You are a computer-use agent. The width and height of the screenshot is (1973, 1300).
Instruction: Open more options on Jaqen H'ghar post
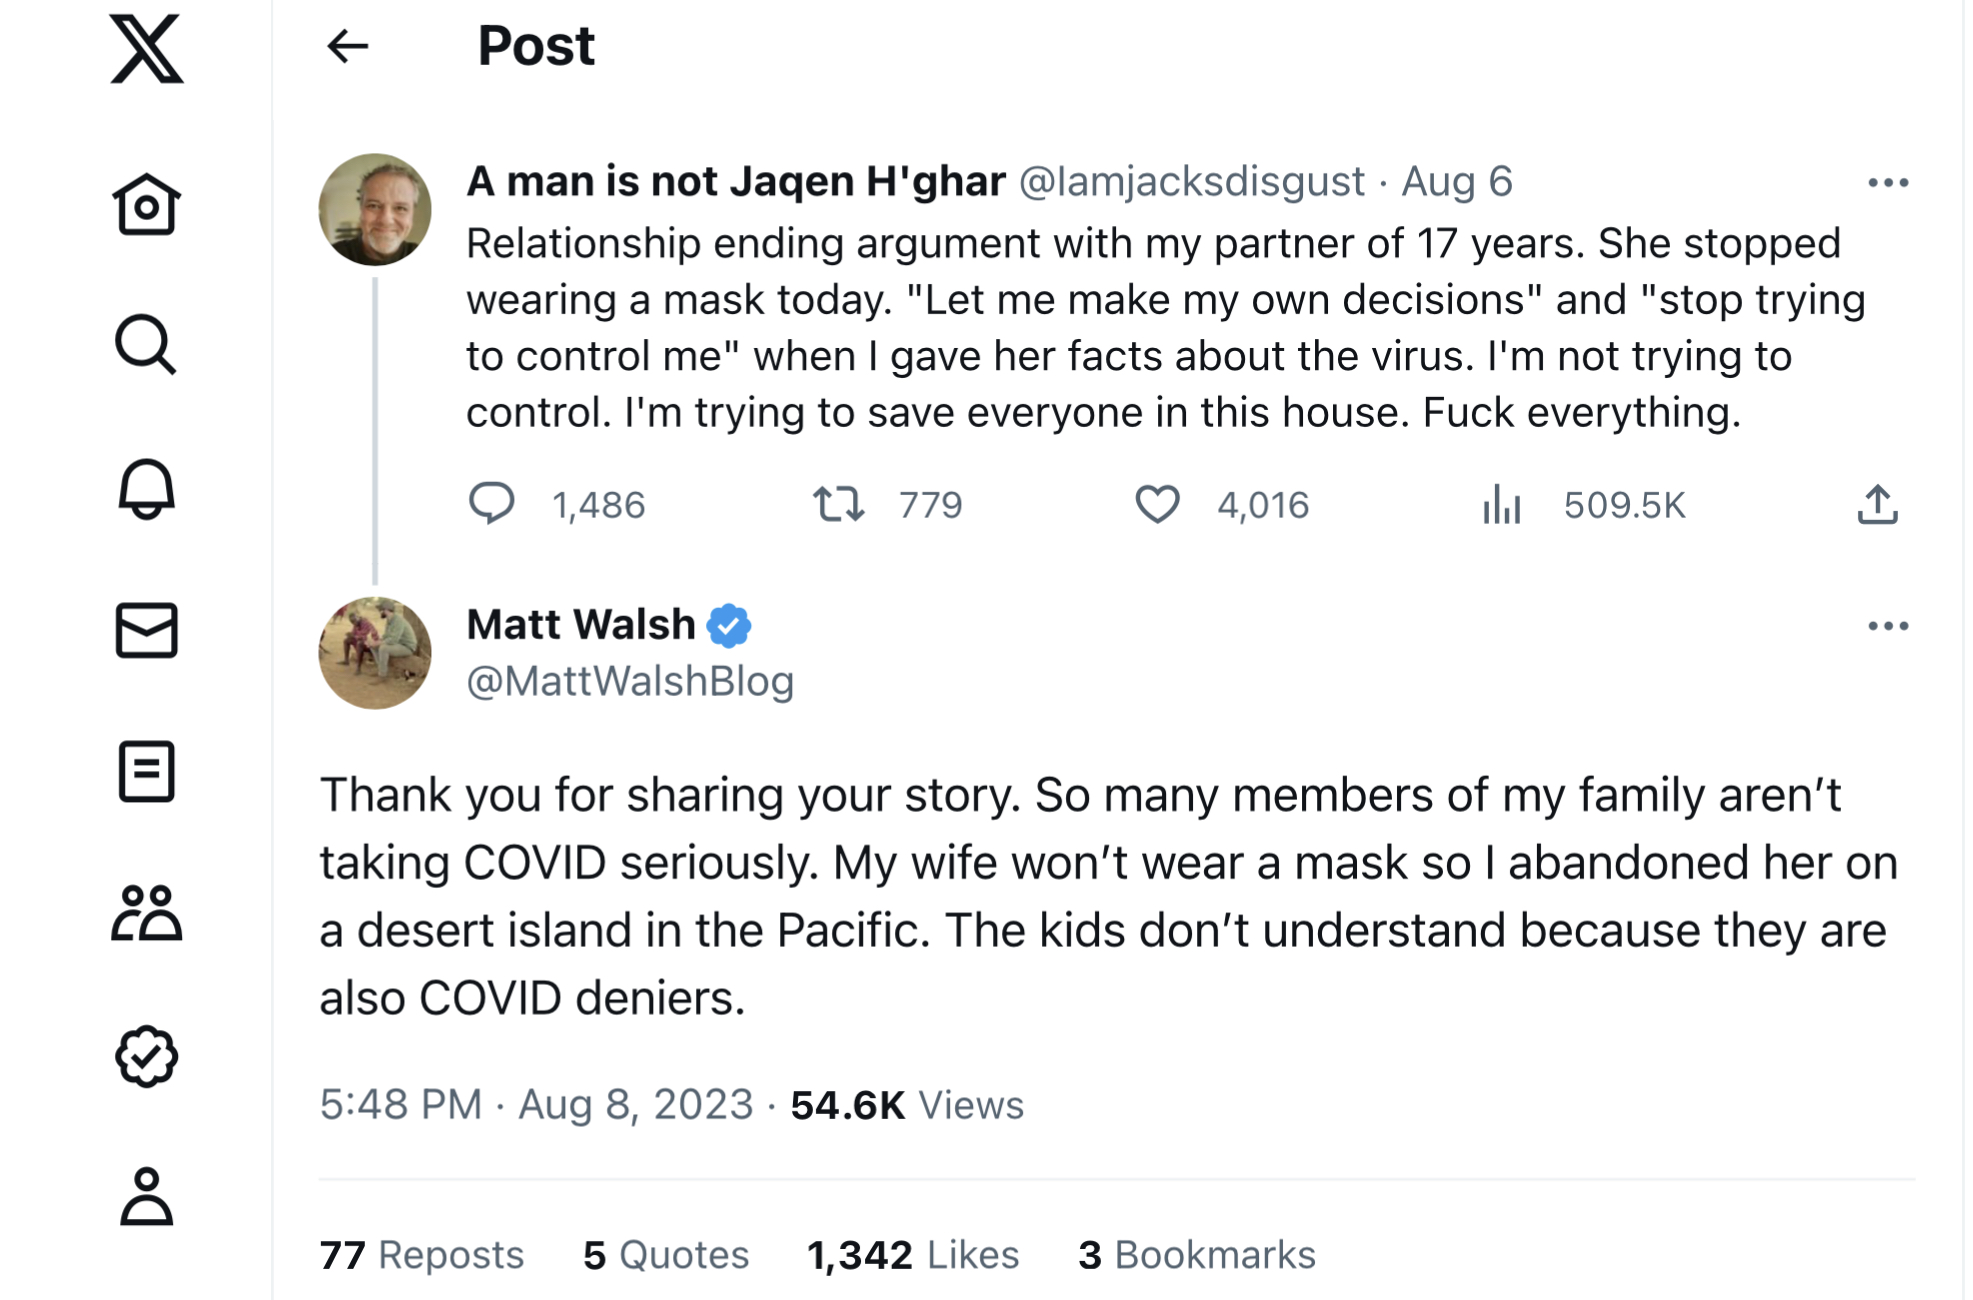click(x=1887, y=183)
